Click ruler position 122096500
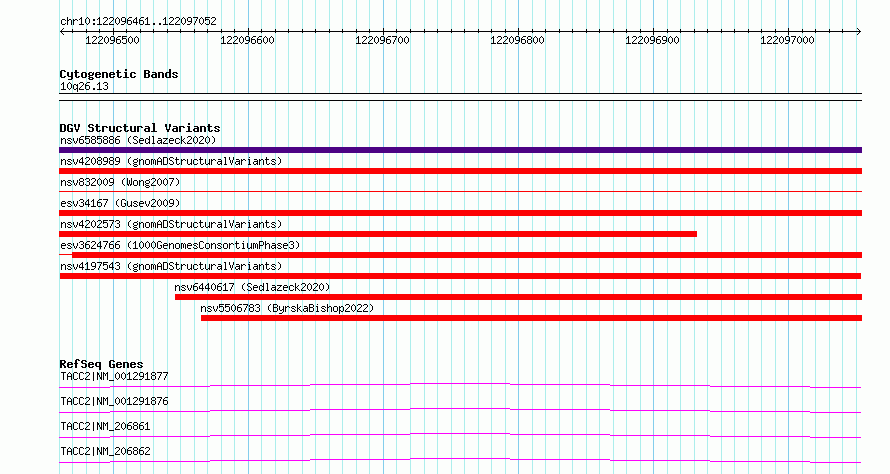The image size is (890, 474). coord(112,40)
